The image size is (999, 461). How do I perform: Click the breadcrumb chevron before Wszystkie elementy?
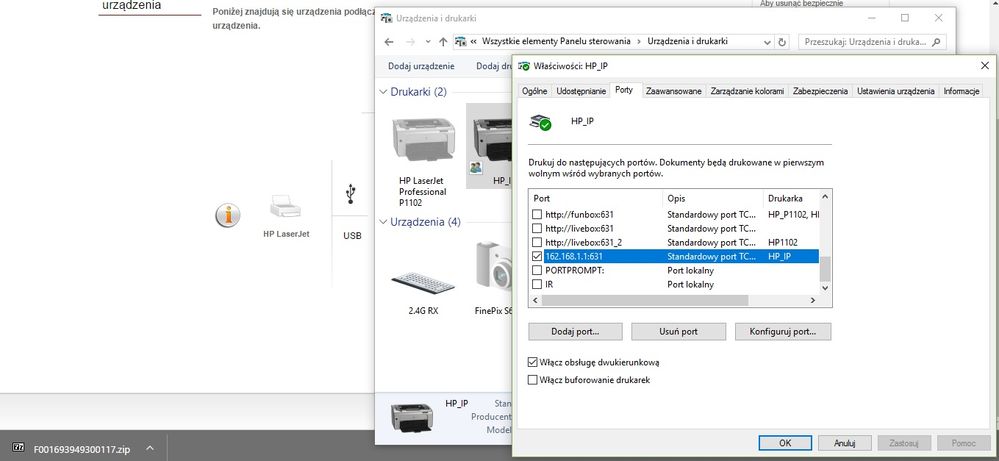point(473,41)
